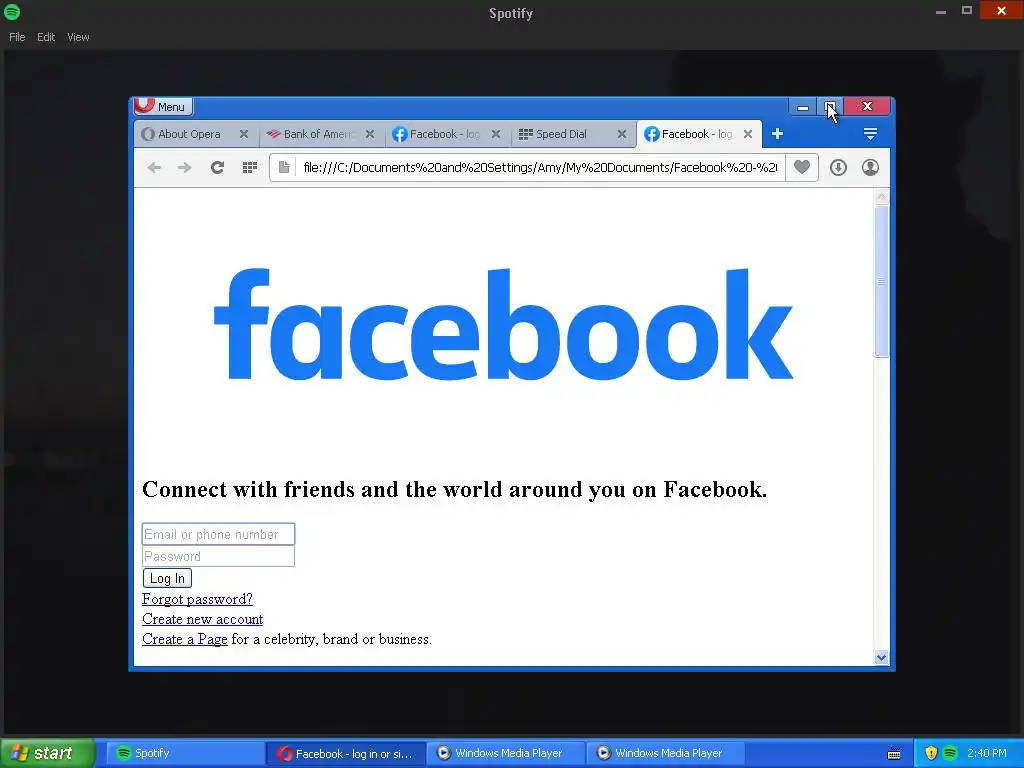Minimize the Opera browser window

tap(803, 106)
